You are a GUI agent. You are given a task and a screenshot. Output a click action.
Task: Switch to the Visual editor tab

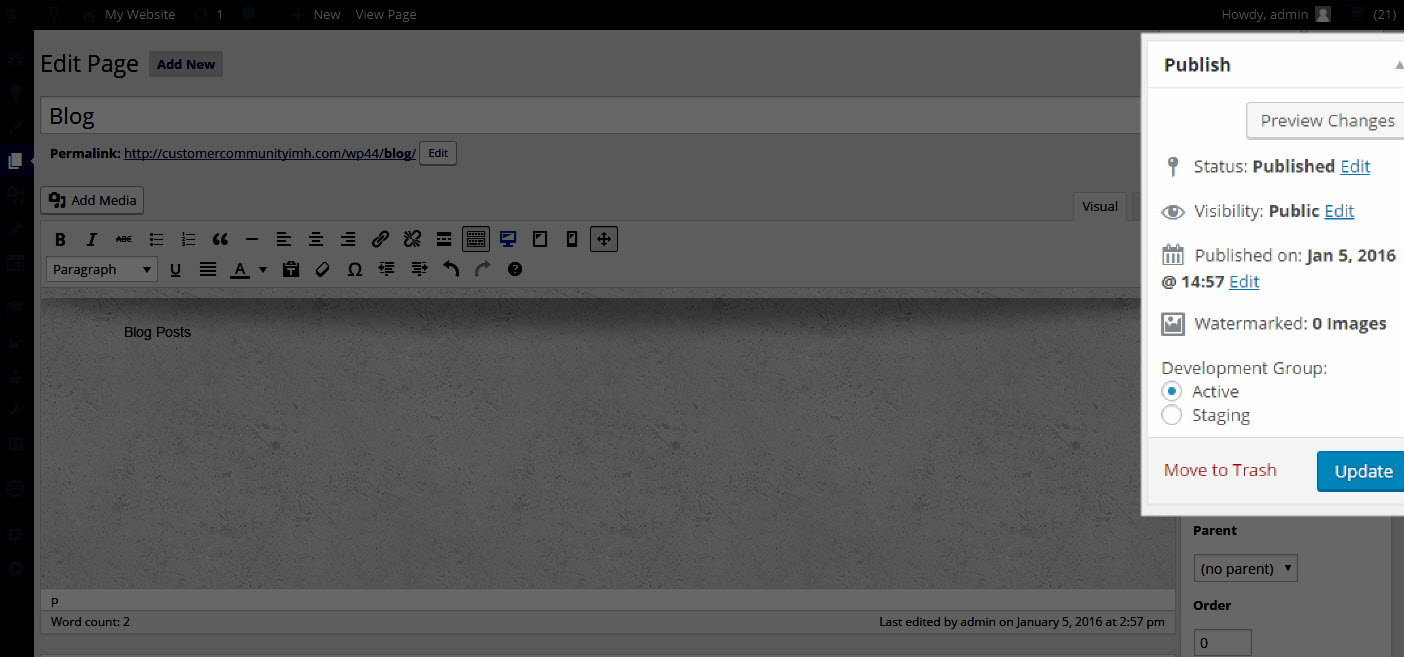point(1100,207)
